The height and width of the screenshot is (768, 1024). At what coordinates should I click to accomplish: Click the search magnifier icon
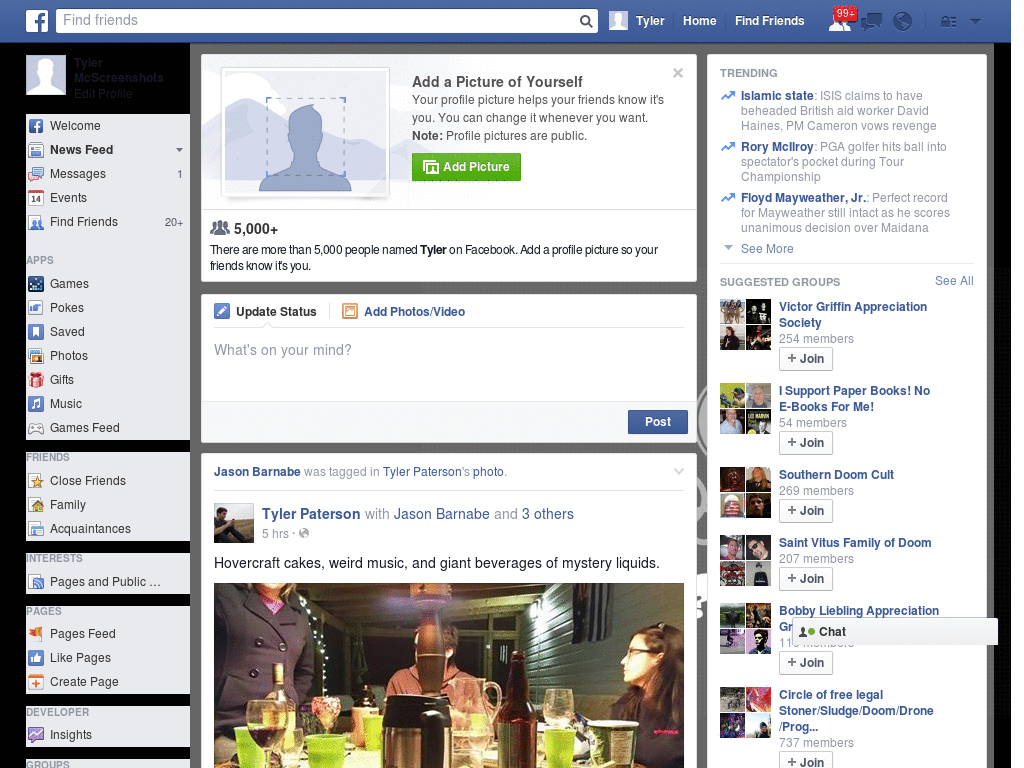(x=586, y=21)
